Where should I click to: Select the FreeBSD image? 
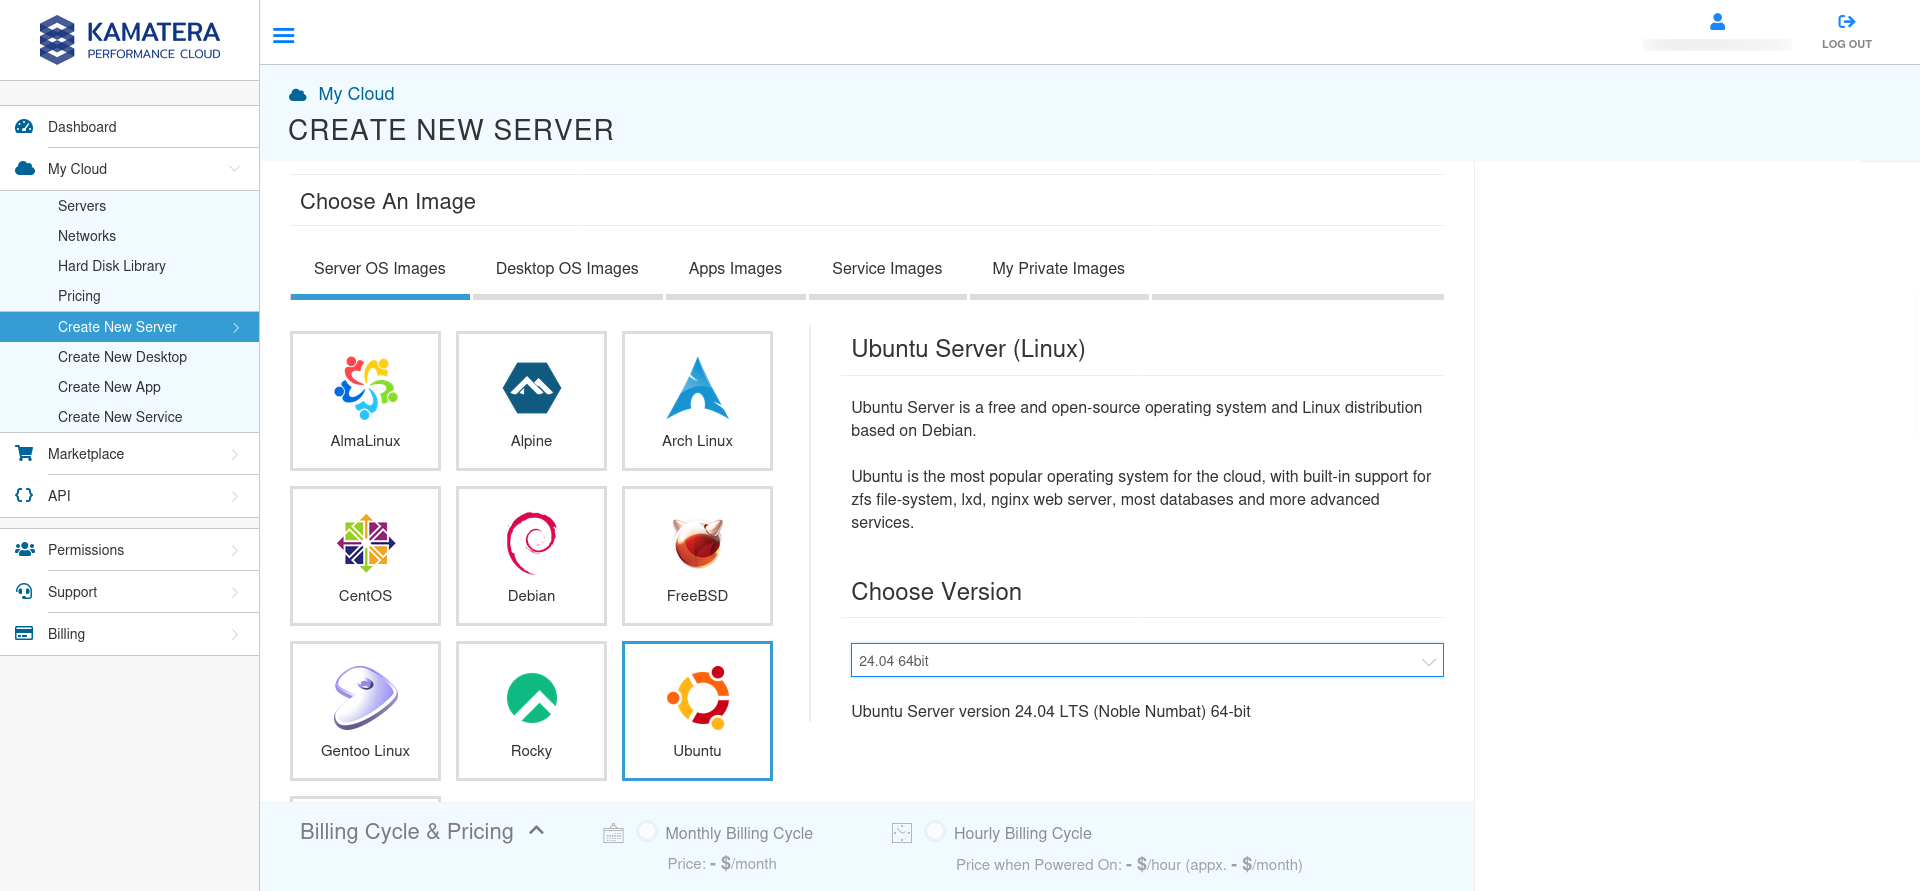[697, 556]
